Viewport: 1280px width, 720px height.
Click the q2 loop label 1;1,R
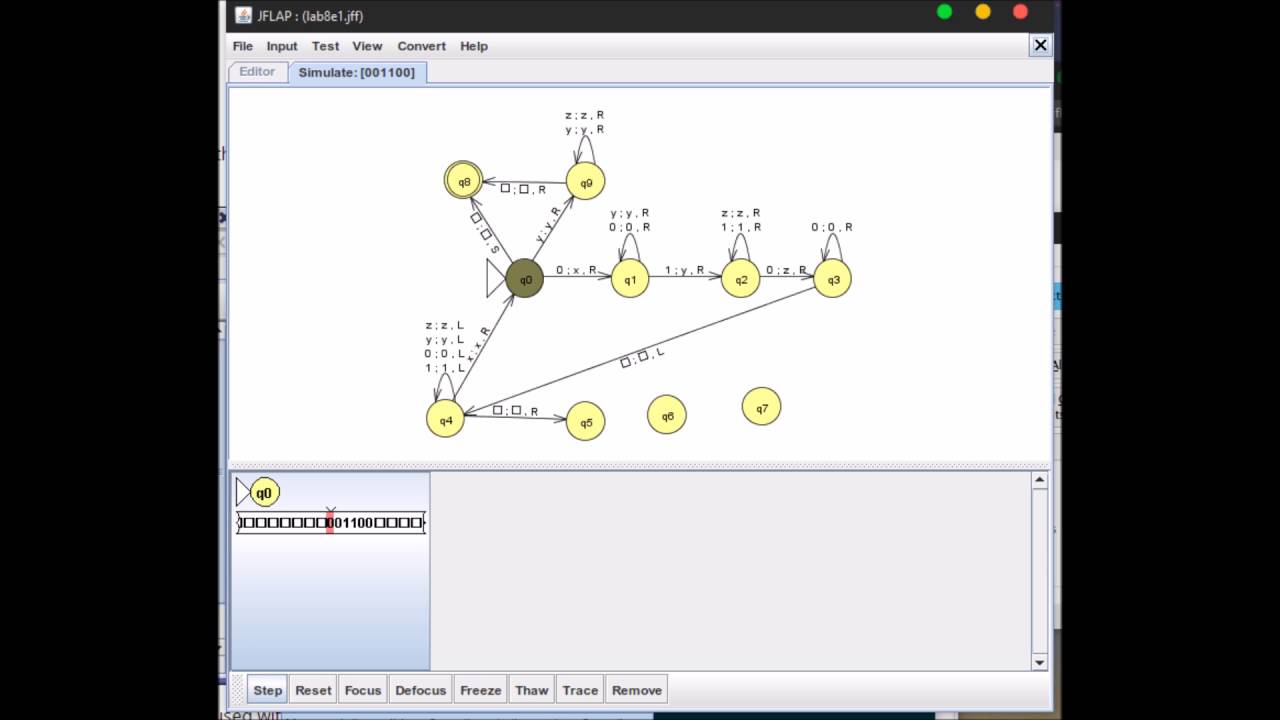[741, 227]
